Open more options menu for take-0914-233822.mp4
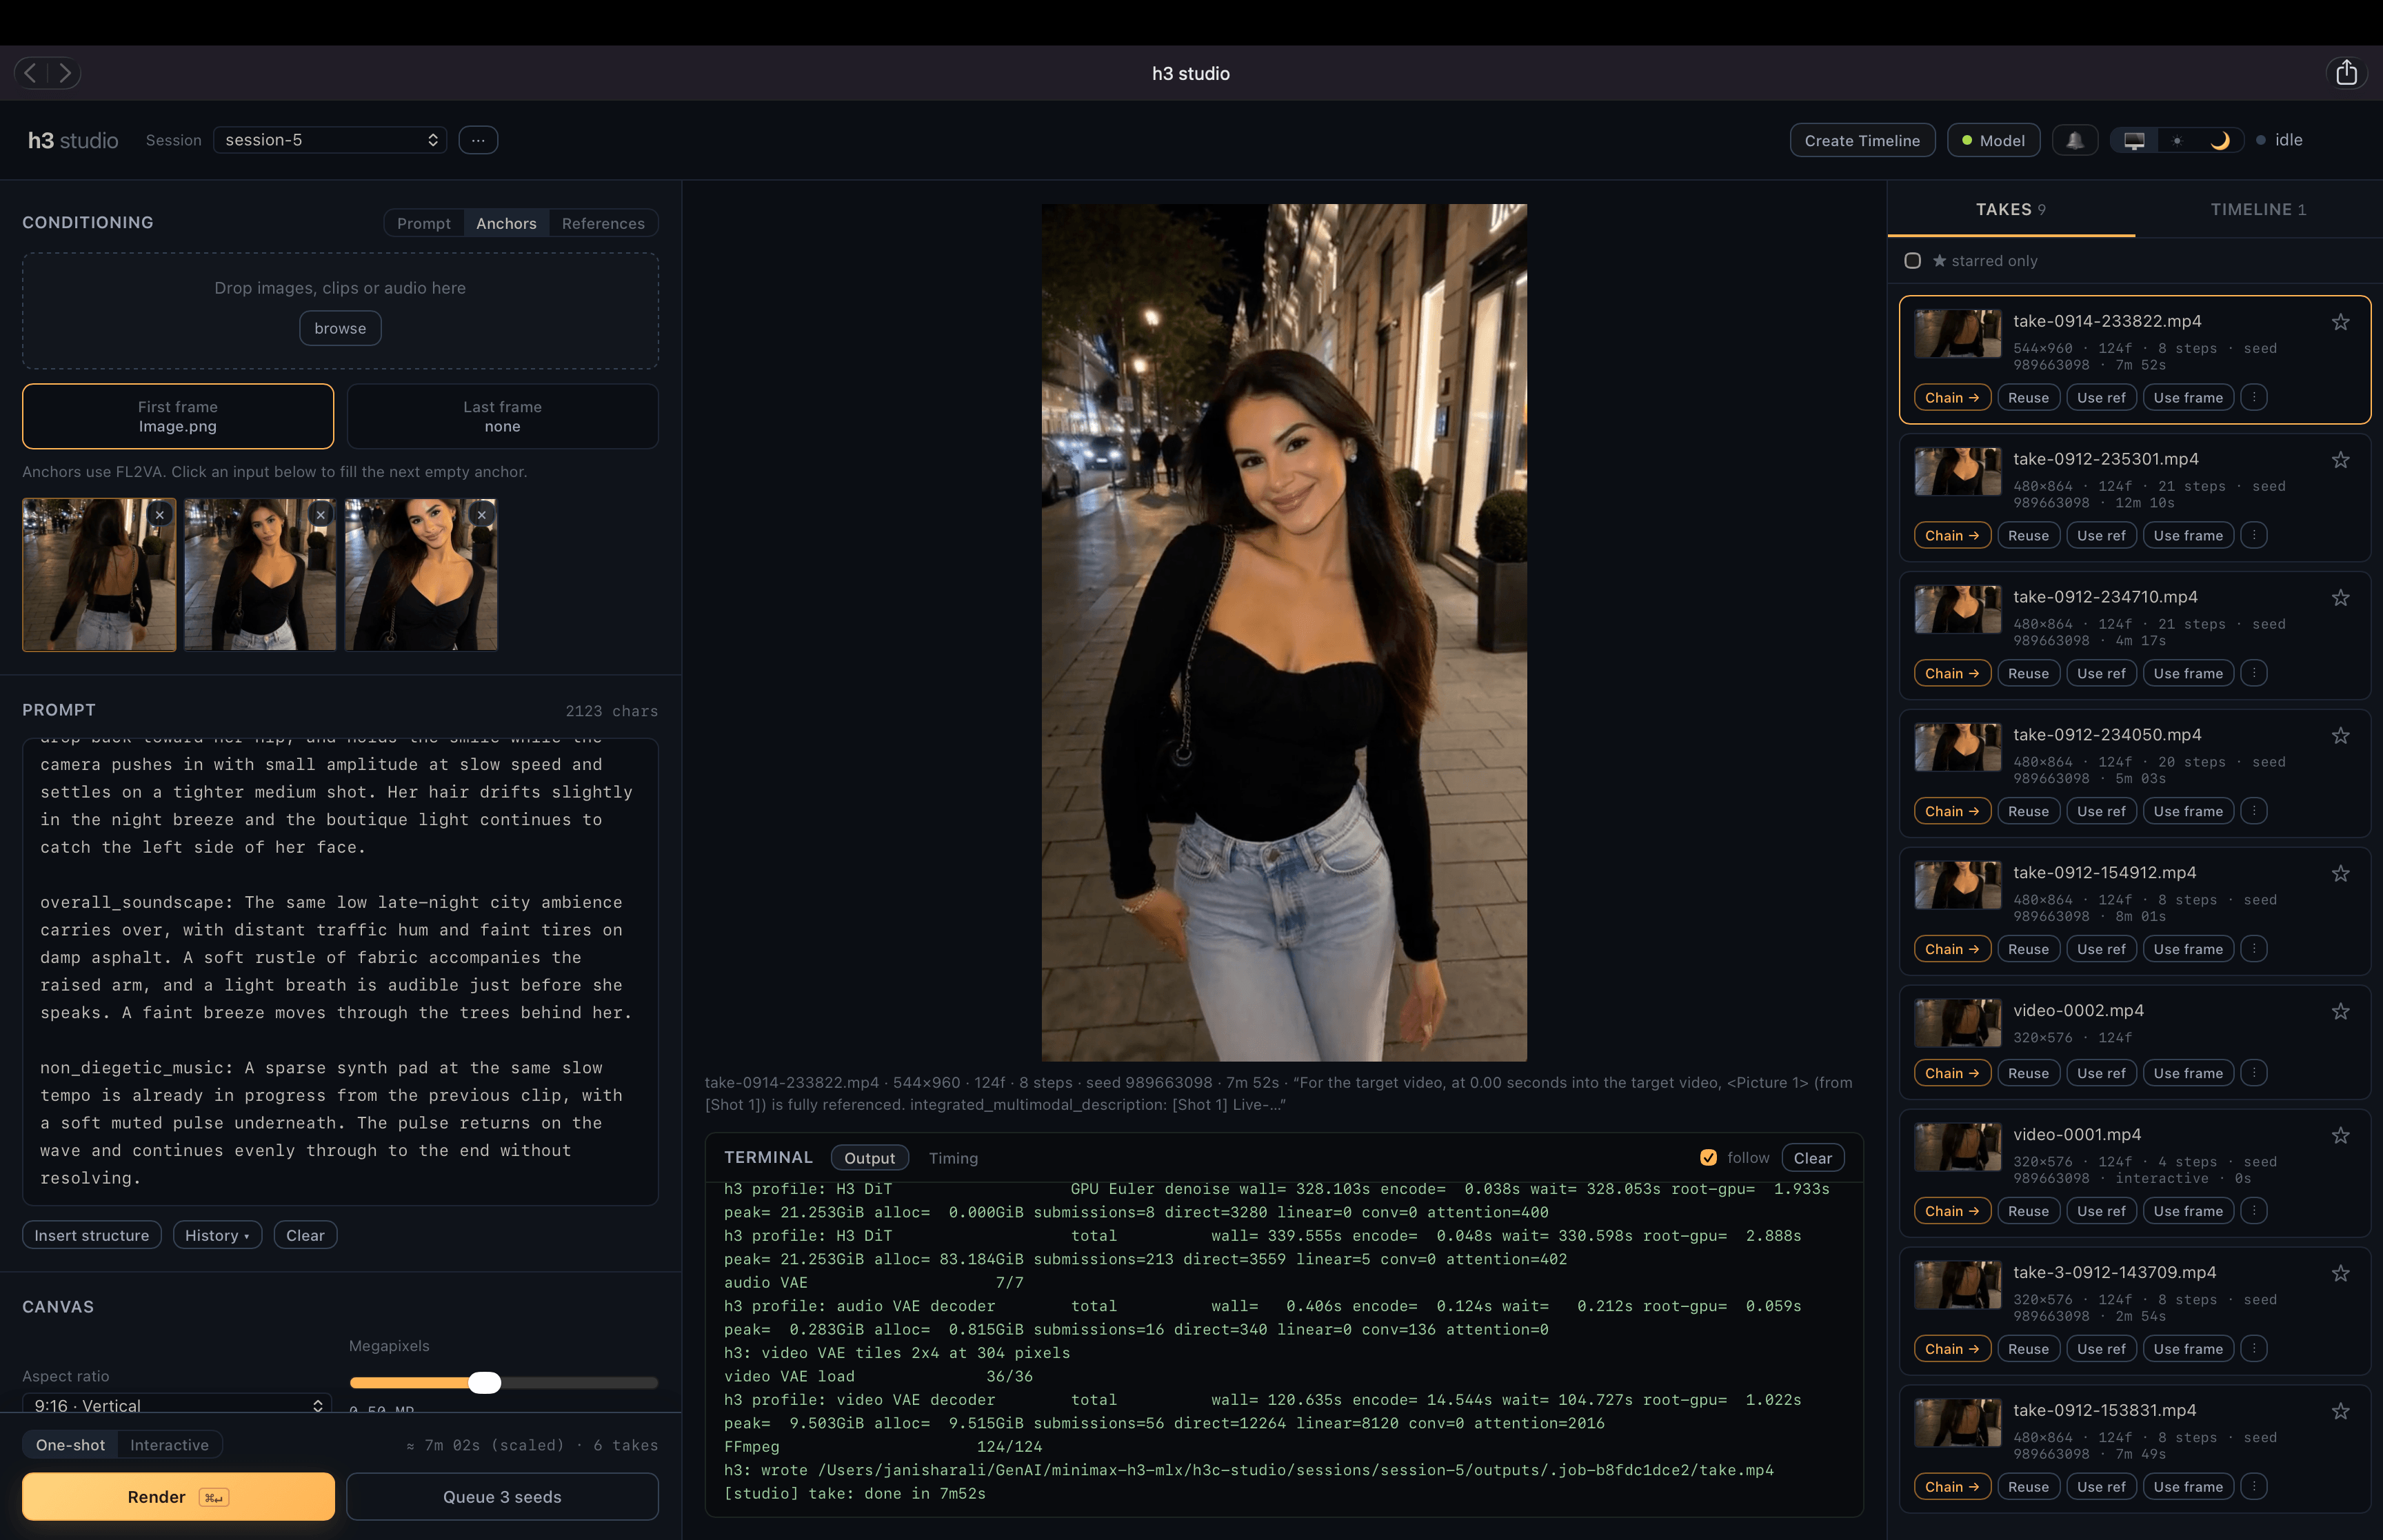2383x1540 pixels. pos(2254,398)
